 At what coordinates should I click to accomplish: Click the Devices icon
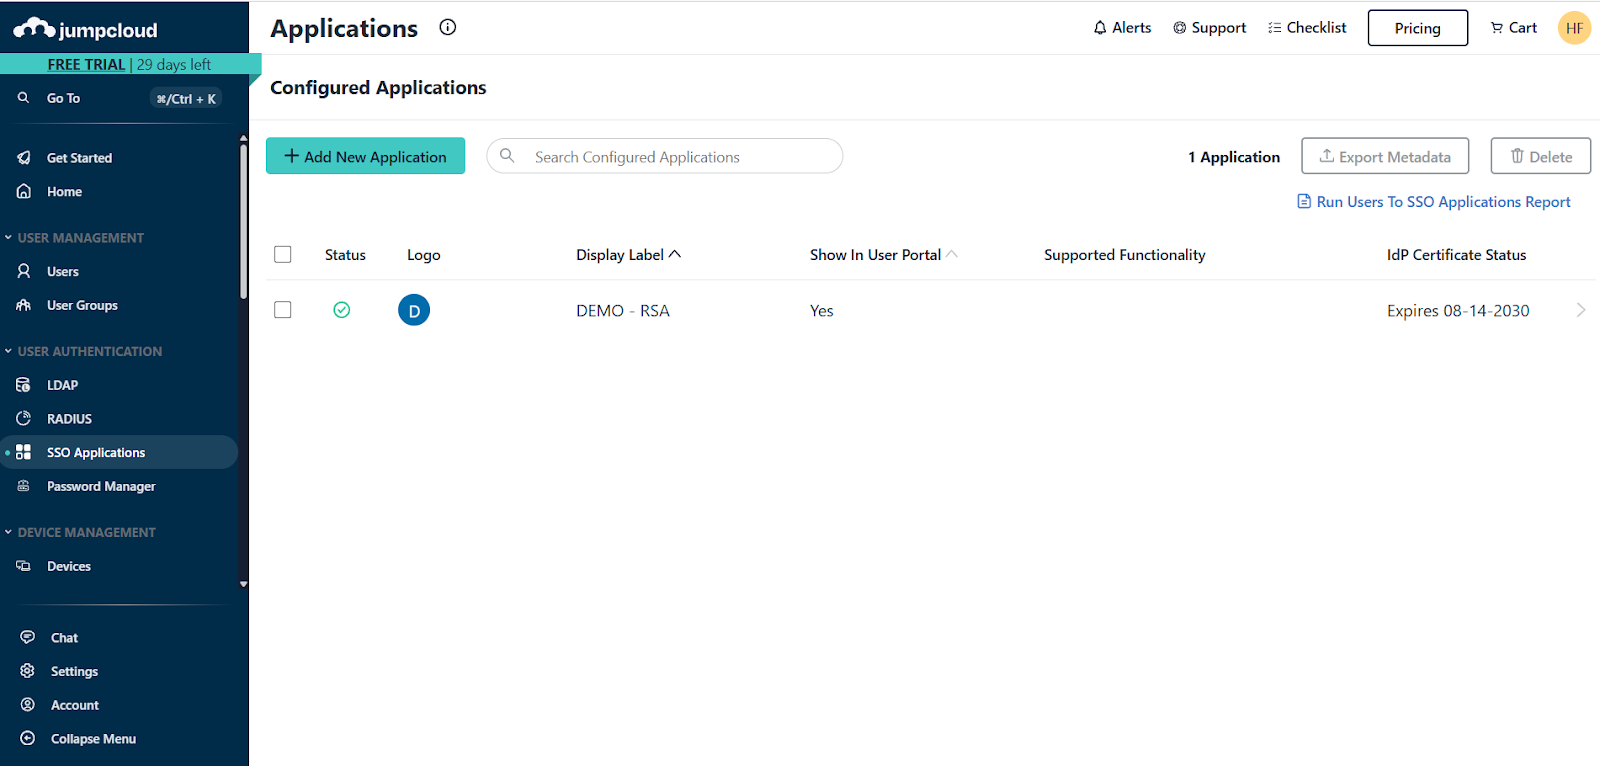tap(24, 566)
